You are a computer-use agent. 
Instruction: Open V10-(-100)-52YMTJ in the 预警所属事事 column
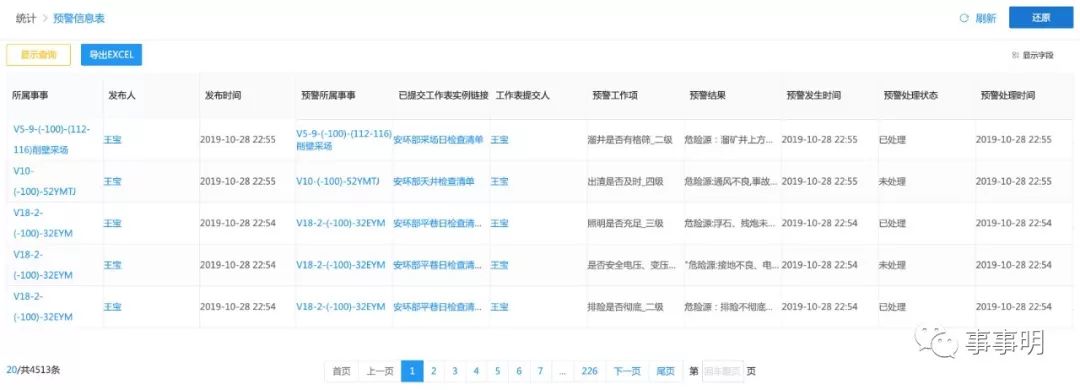tap(337, 181)
